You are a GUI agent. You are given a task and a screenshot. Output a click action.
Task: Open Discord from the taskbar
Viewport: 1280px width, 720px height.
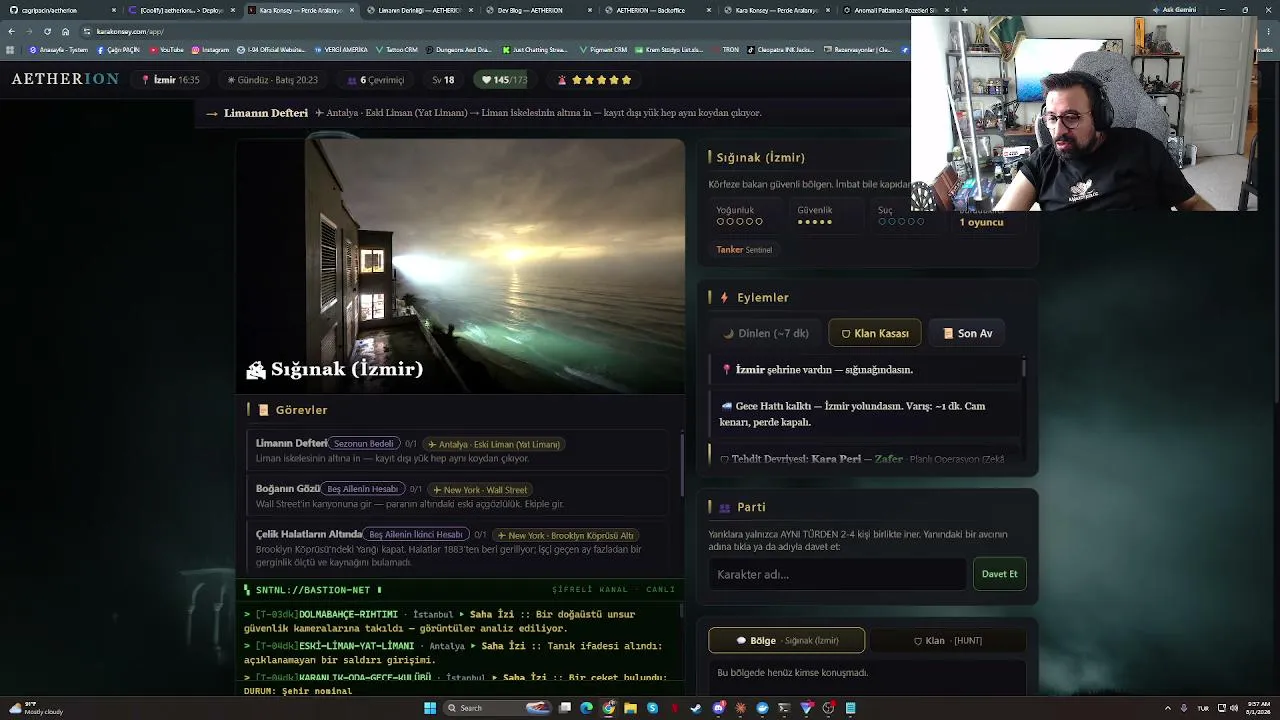coord(719,708)
